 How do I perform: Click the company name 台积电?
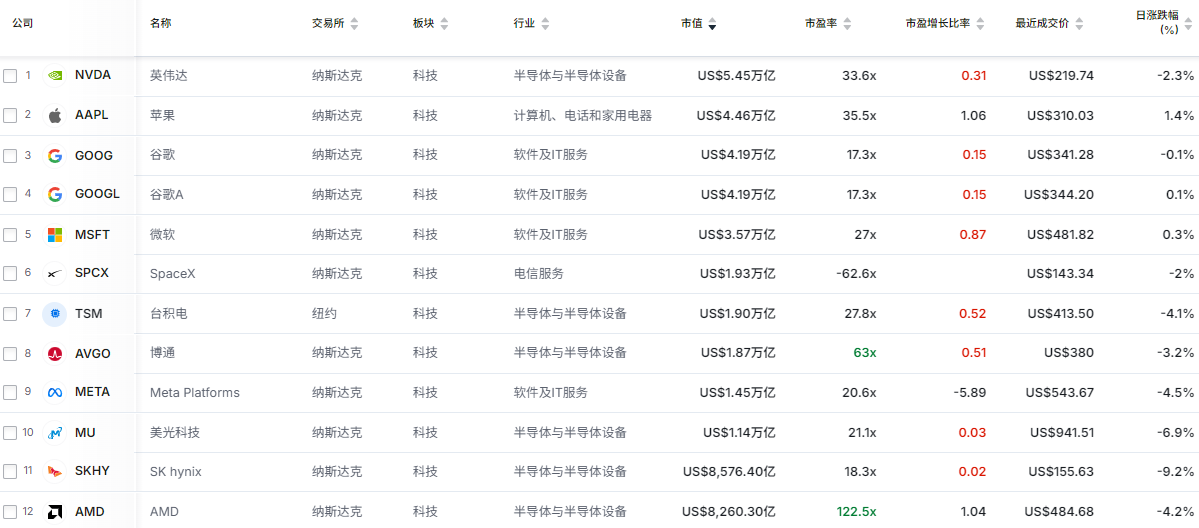168,314
